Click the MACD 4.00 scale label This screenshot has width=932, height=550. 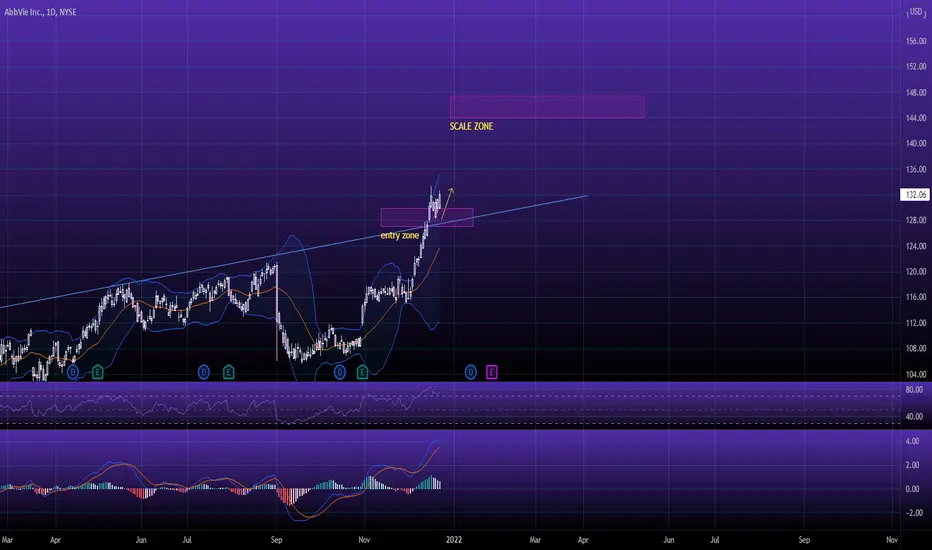[912, 442]
